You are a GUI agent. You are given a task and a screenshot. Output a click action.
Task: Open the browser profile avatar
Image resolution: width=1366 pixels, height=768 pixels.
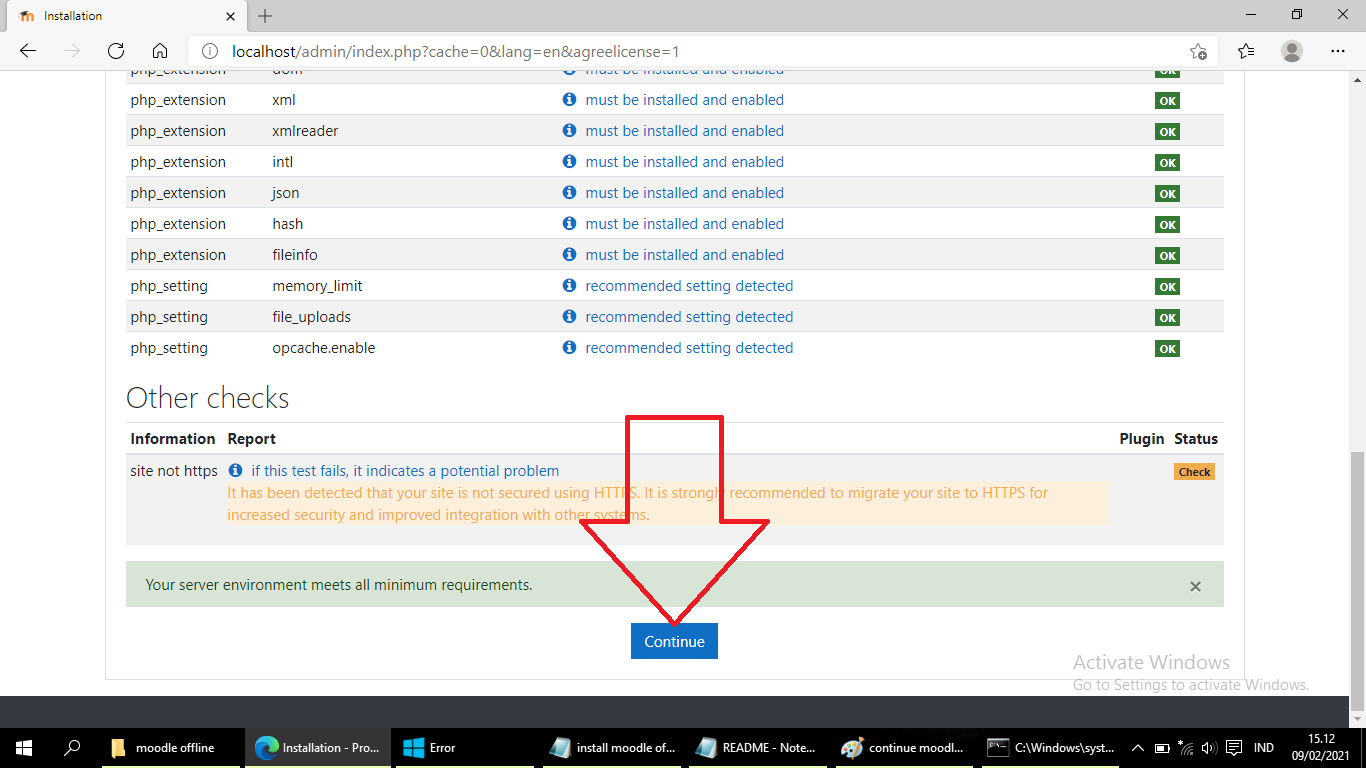tap(1292, 50)
